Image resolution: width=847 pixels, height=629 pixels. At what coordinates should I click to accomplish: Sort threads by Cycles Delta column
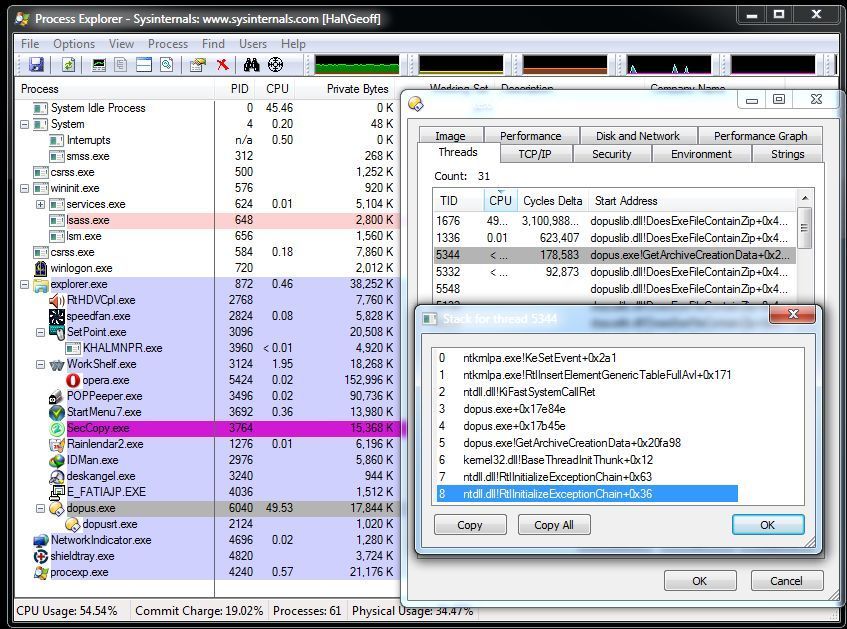(x=553, y=201)
